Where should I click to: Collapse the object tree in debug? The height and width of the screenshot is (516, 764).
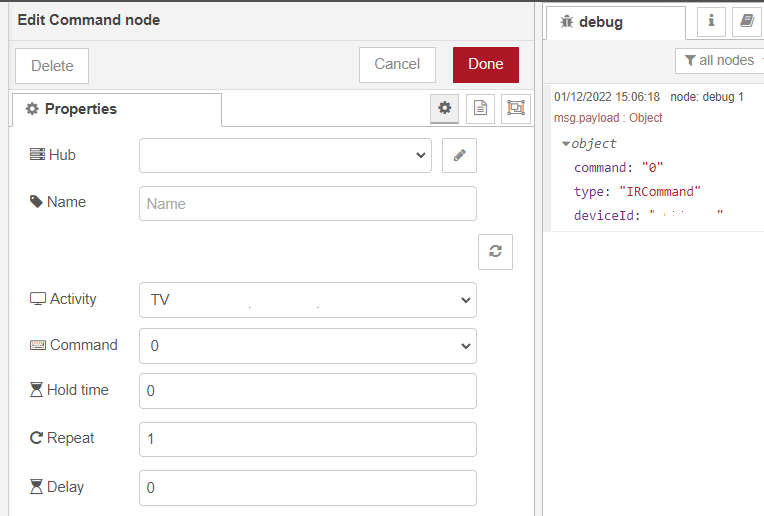[x=566, y=144]
